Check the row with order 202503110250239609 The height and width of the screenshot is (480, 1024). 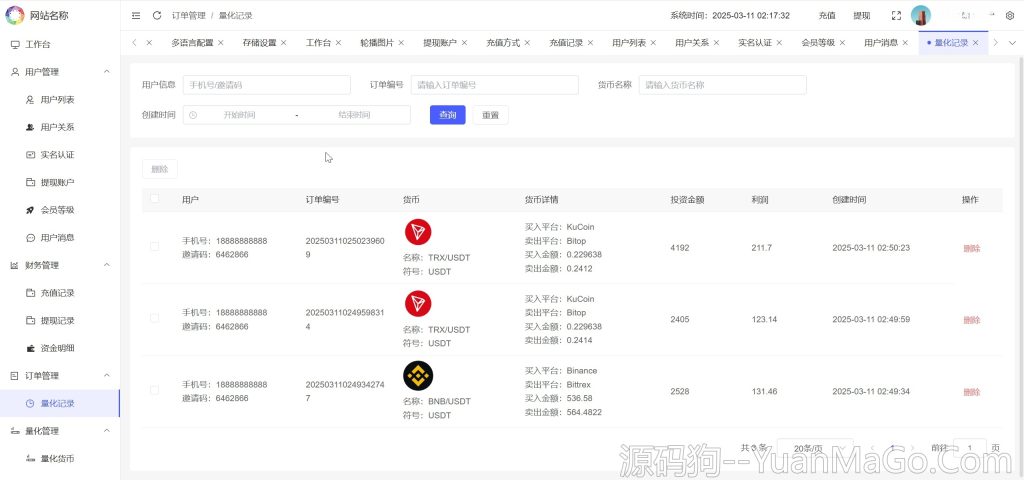155,246
